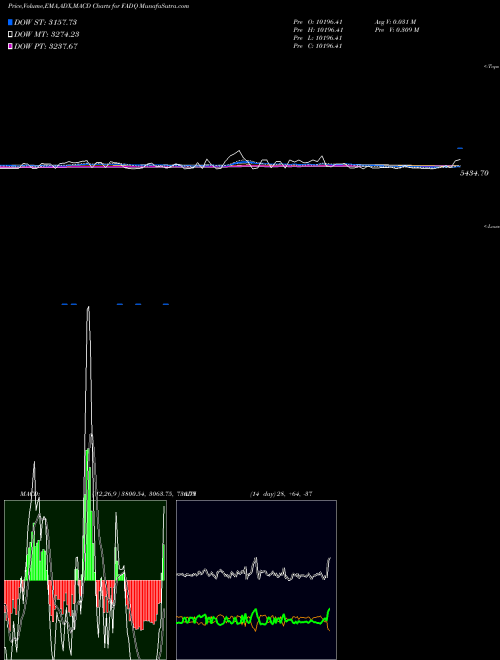Click the '<Lows' label beside the price chart

[492, 226]
